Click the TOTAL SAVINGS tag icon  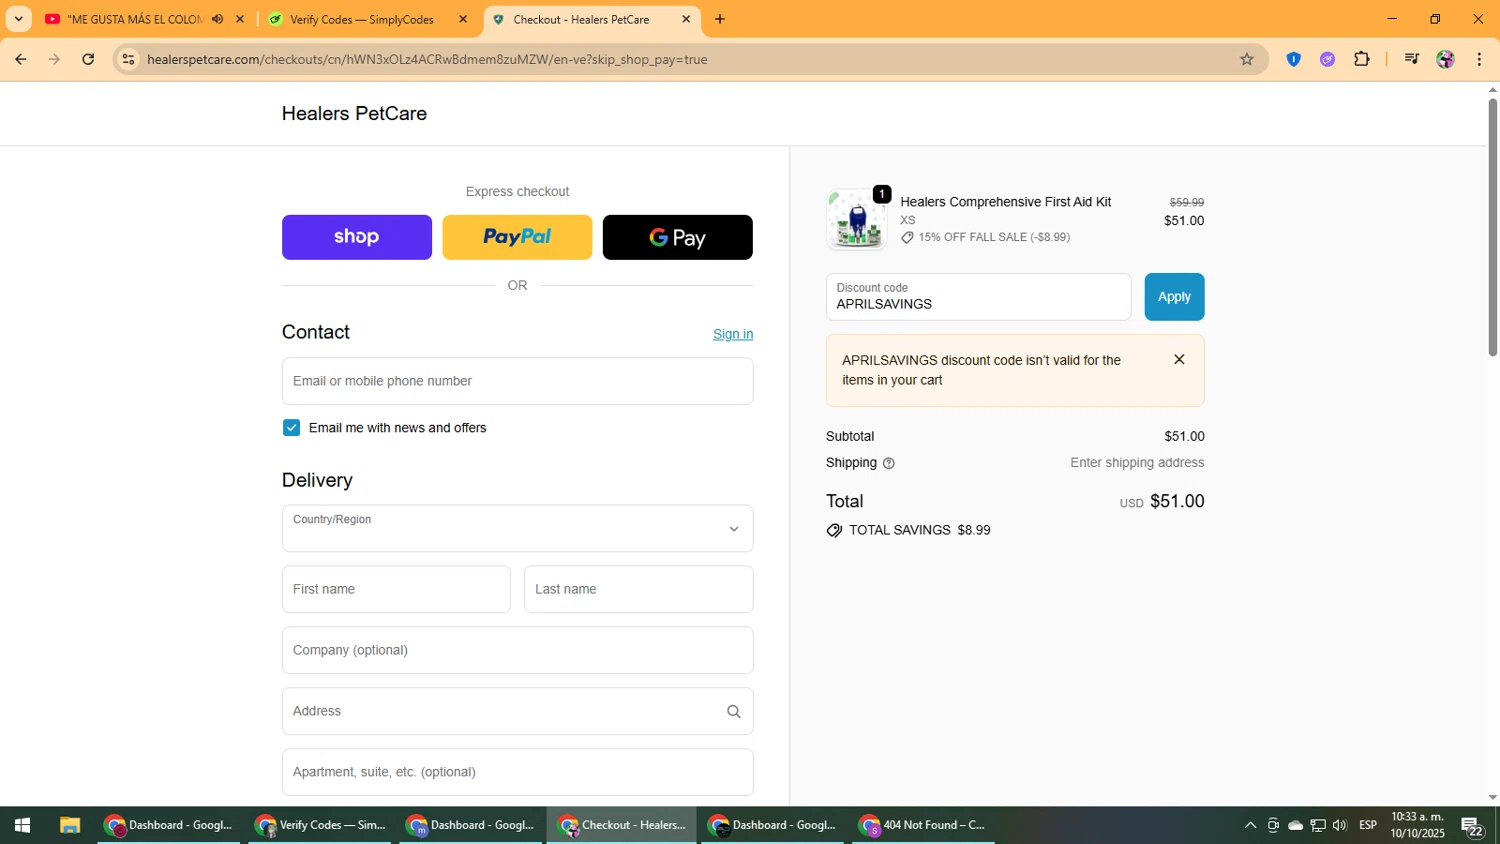(834, 530)
